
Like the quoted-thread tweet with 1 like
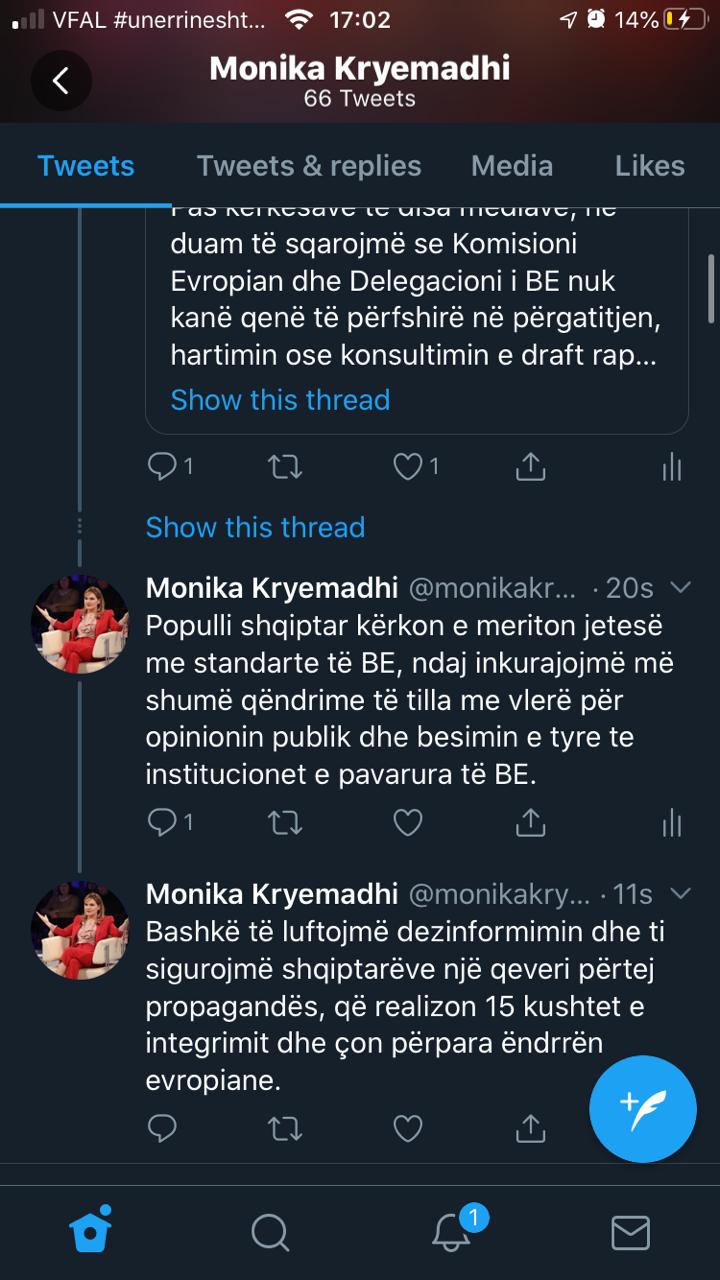point(407,466)
